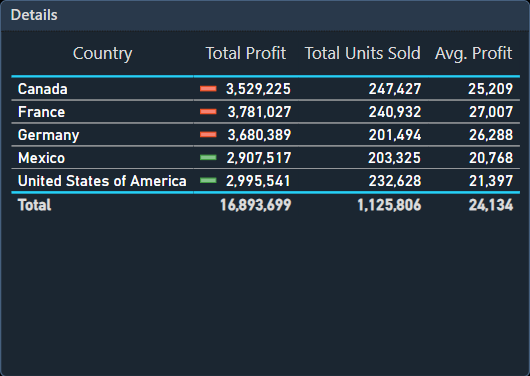Click the grand total profit 16,893,699
530x376 pixels.
(x=256, y=205)
